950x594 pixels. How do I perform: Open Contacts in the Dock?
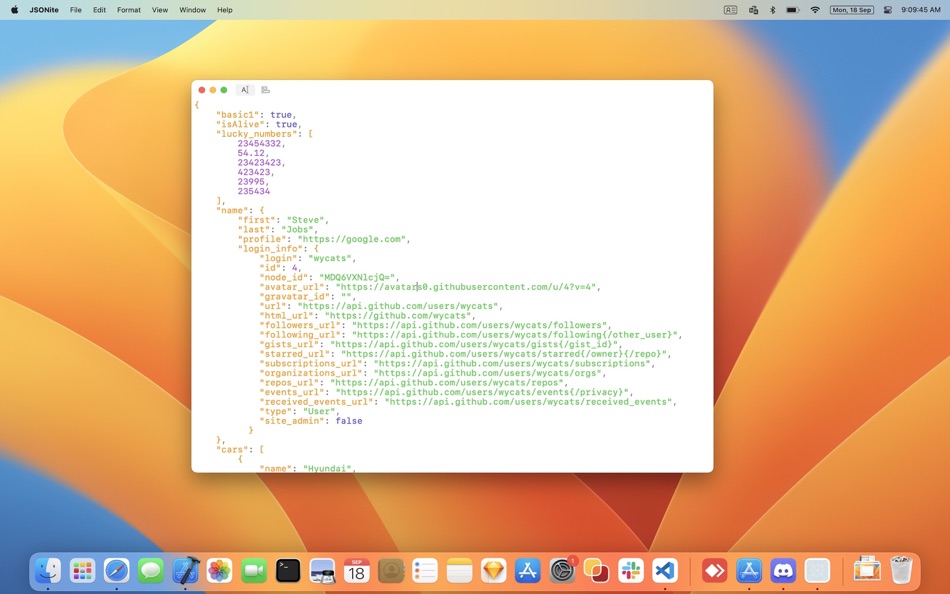(x=391, y=570)
